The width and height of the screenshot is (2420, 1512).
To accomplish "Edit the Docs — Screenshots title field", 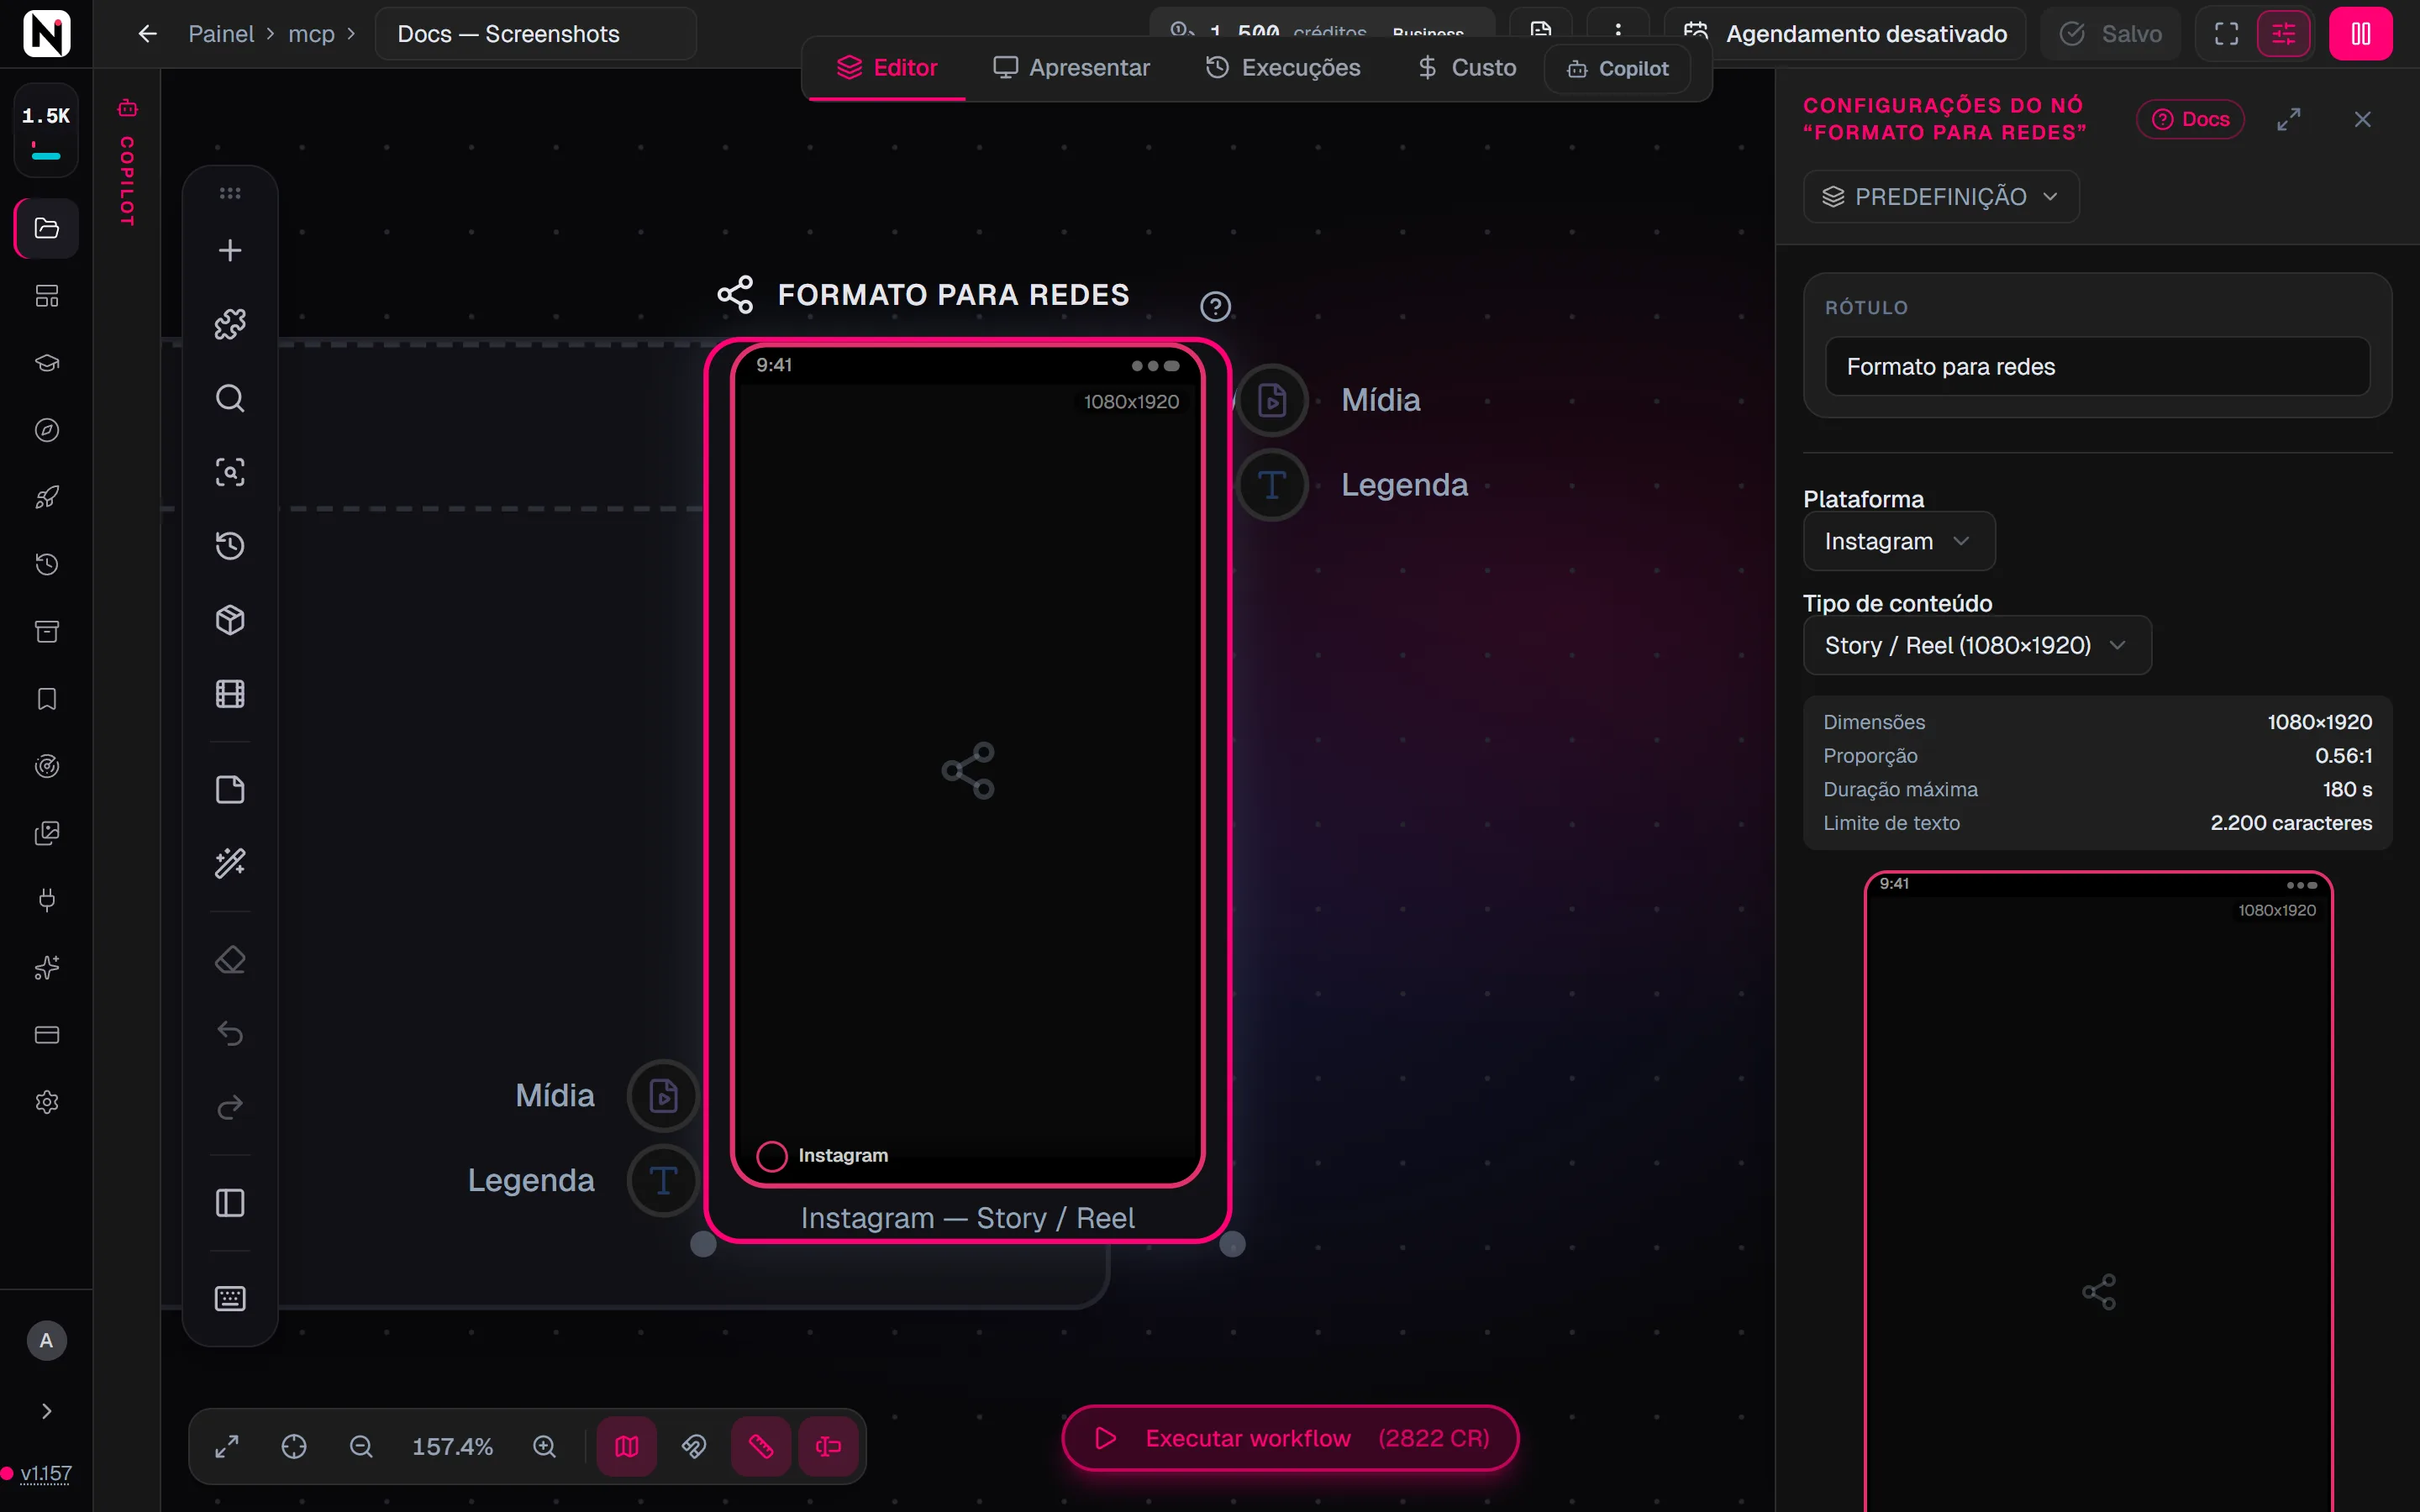I will pyautogui.click(x=536, y=34).
